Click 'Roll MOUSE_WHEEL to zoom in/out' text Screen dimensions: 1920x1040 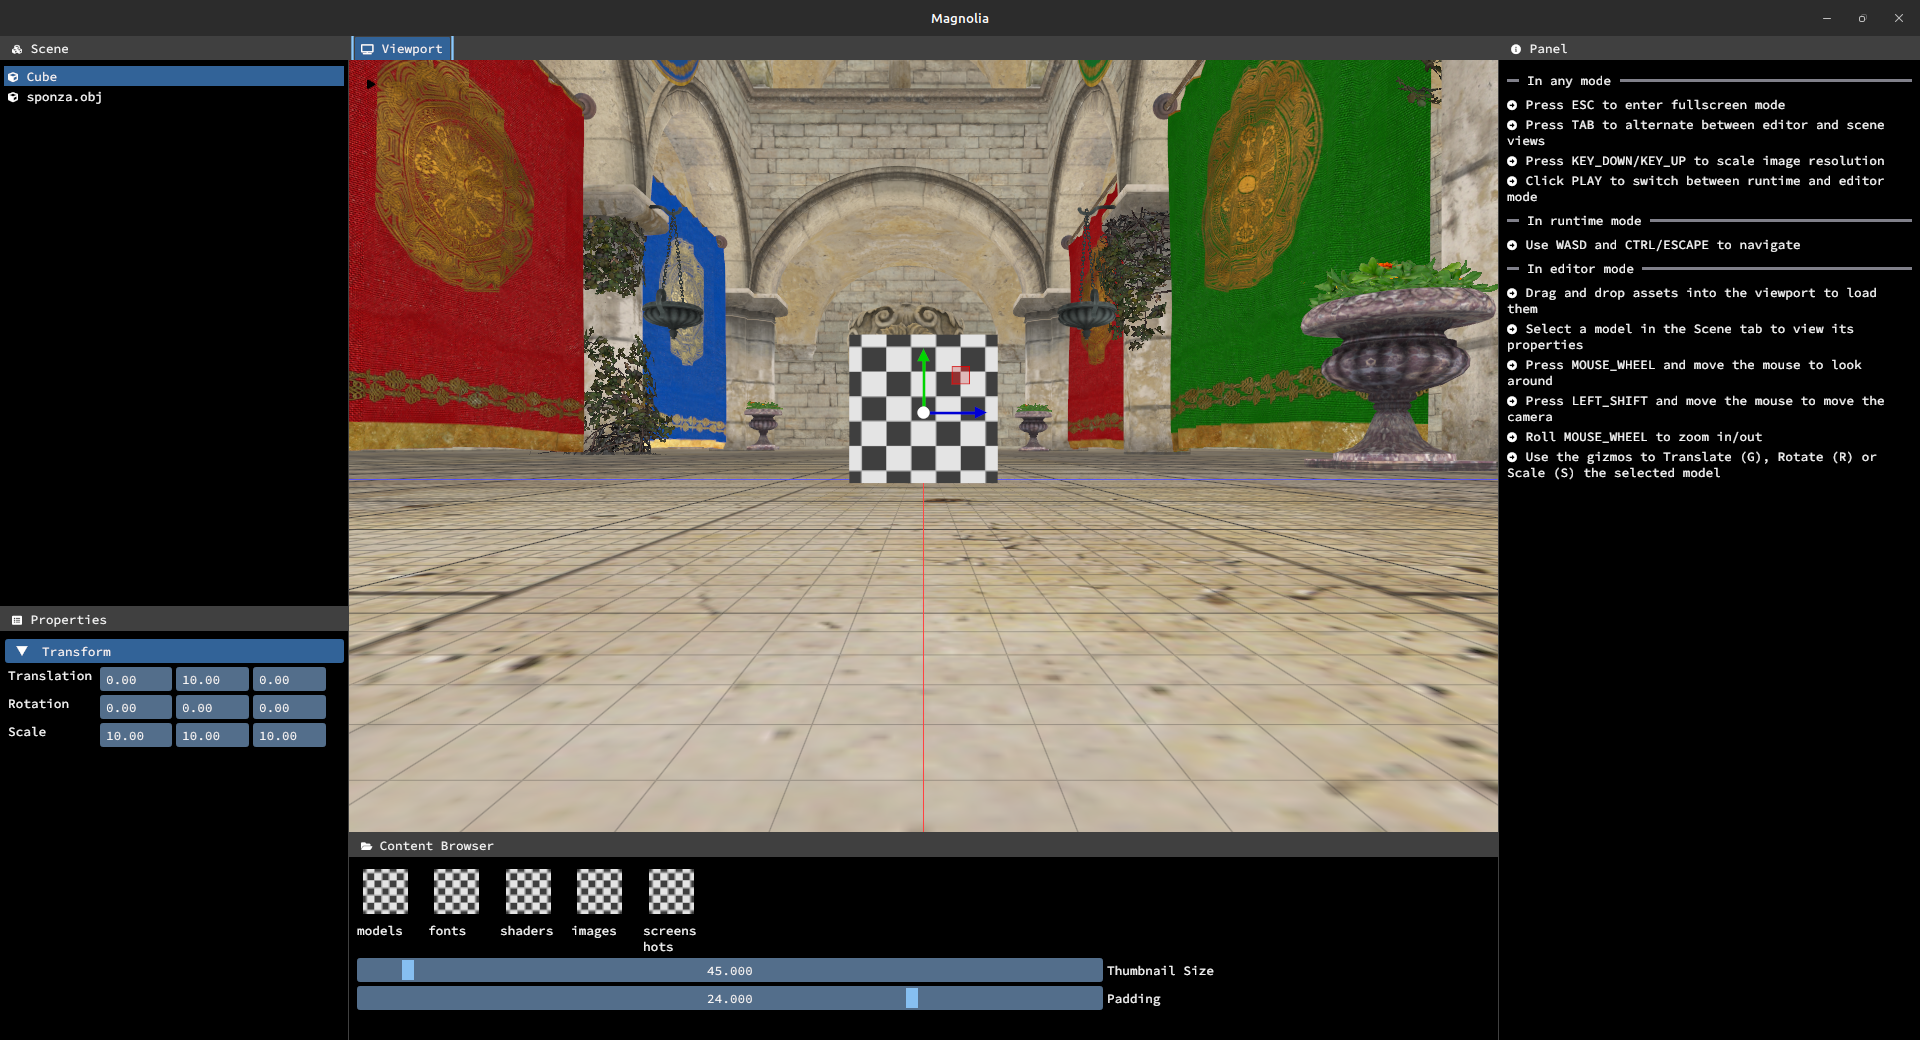coord(1643,437)
